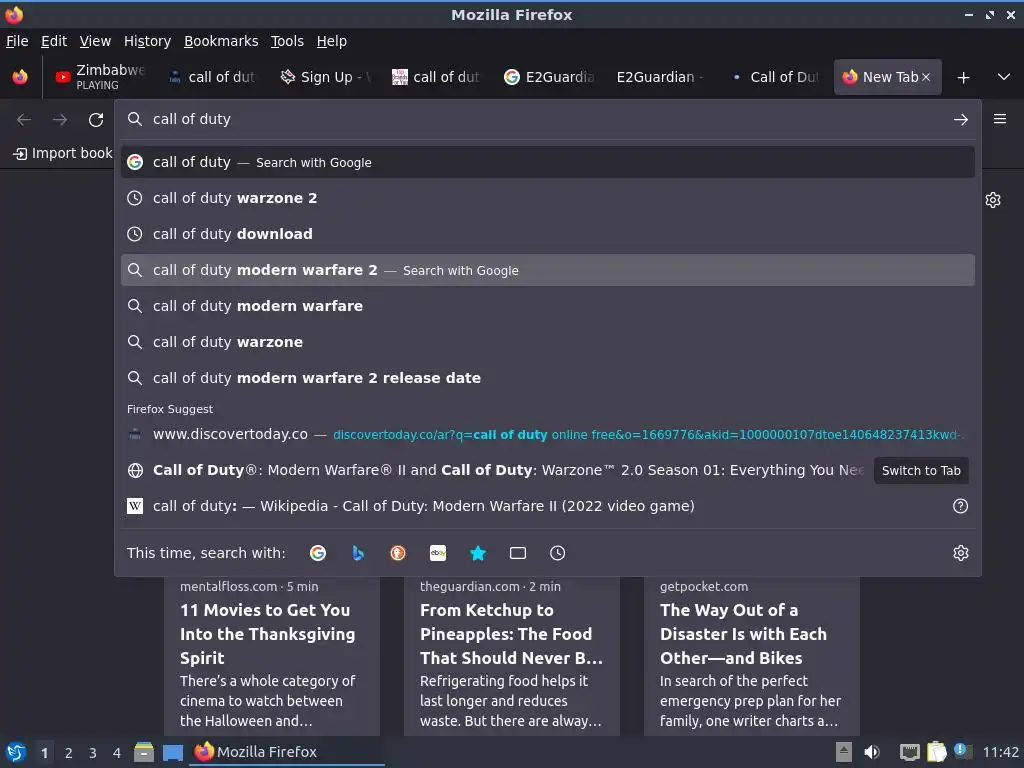This screenshot has height=768, width=1024.
Task: Go forward with the forward arrow
Action: click(x=60, y=120)
